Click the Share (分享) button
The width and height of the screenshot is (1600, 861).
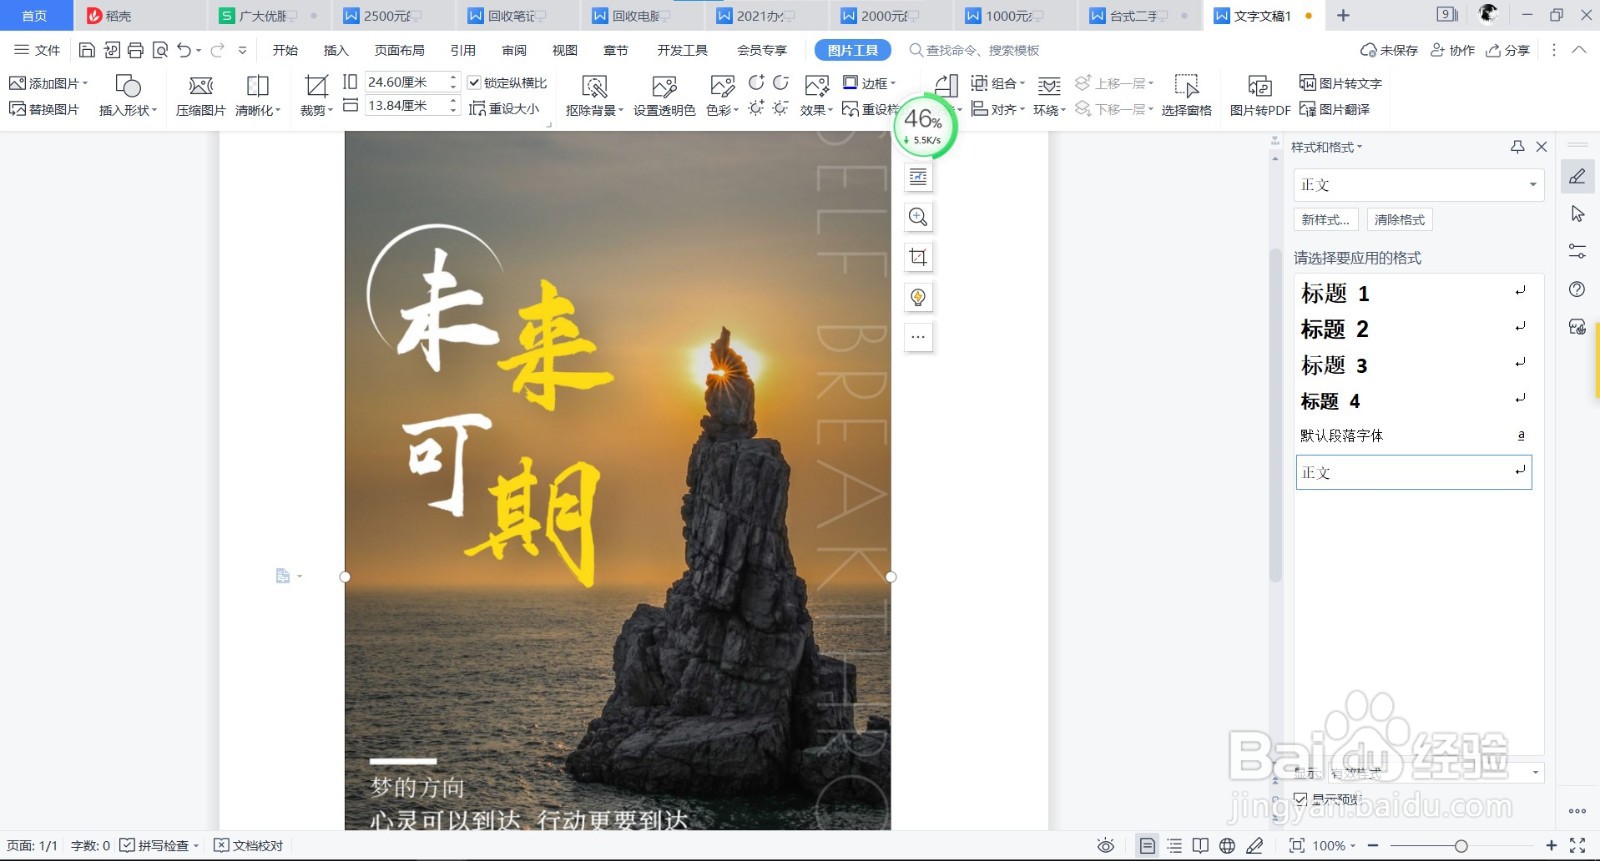coord(1508,50)
